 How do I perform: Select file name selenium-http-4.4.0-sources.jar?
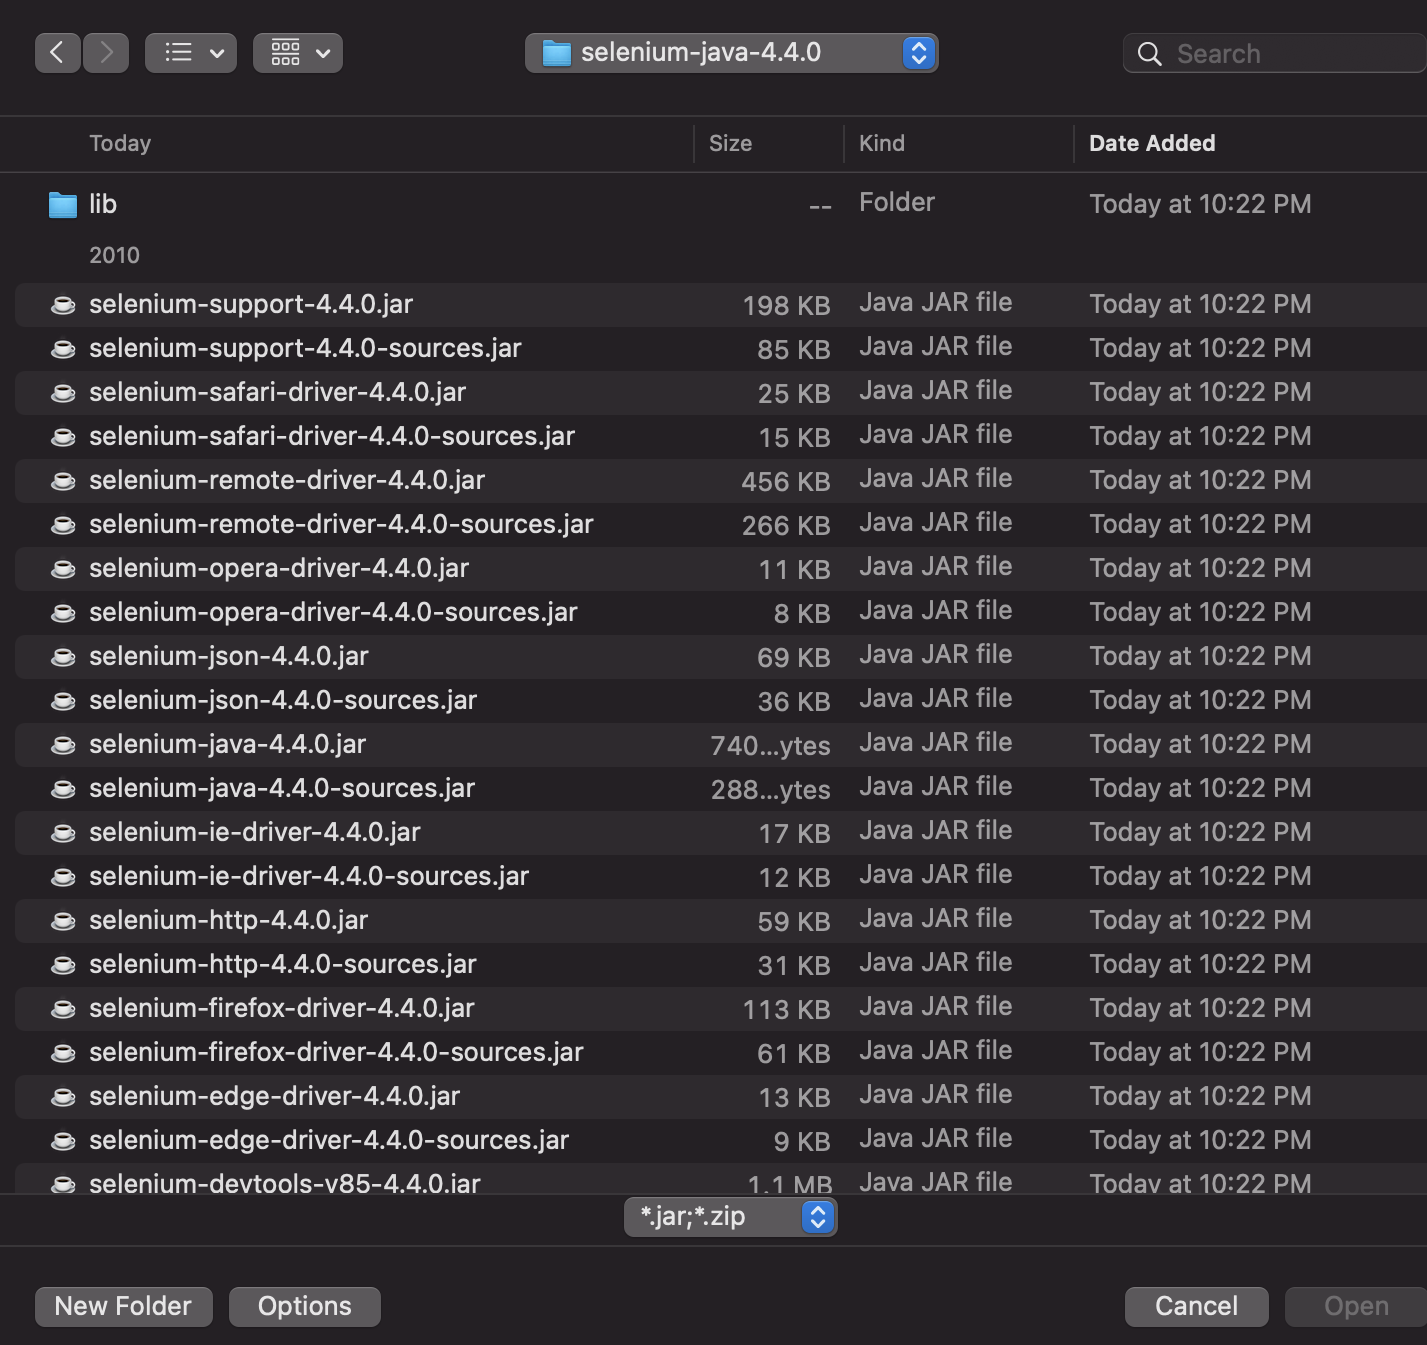point(283,964)
